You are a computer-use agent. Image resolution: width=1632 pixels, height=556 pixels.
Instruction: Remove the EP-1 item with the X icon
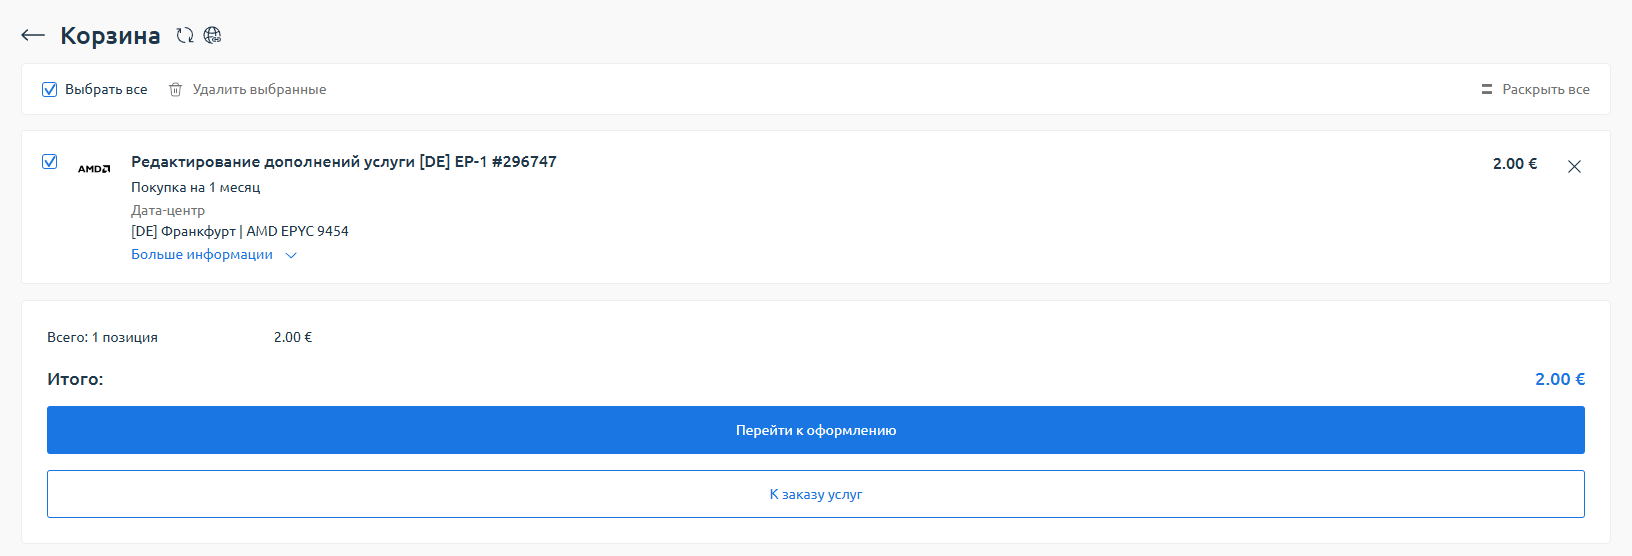tap(1574, 167)
